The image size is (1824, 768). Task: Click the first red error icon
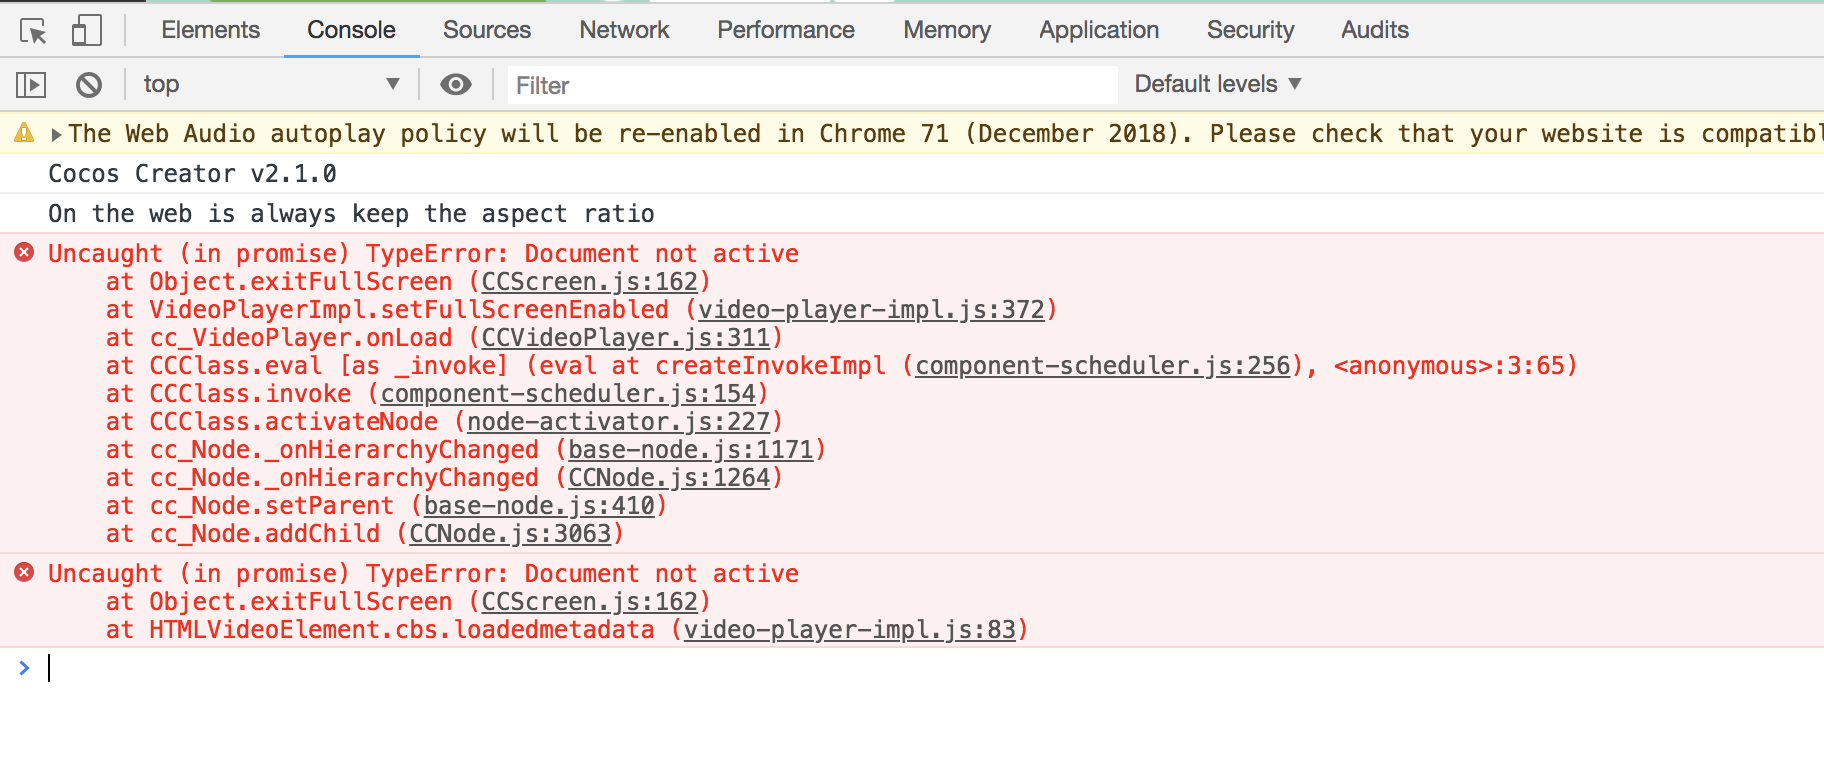[24, 253]
